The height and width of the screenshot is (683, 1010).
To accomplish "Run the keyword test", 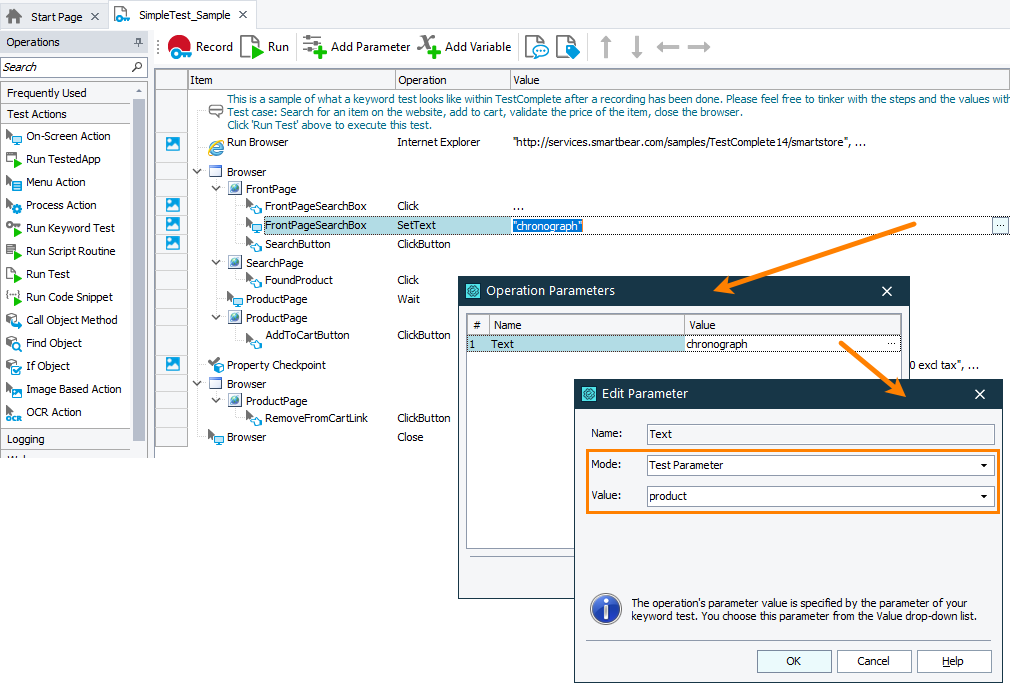I will 265,47.
